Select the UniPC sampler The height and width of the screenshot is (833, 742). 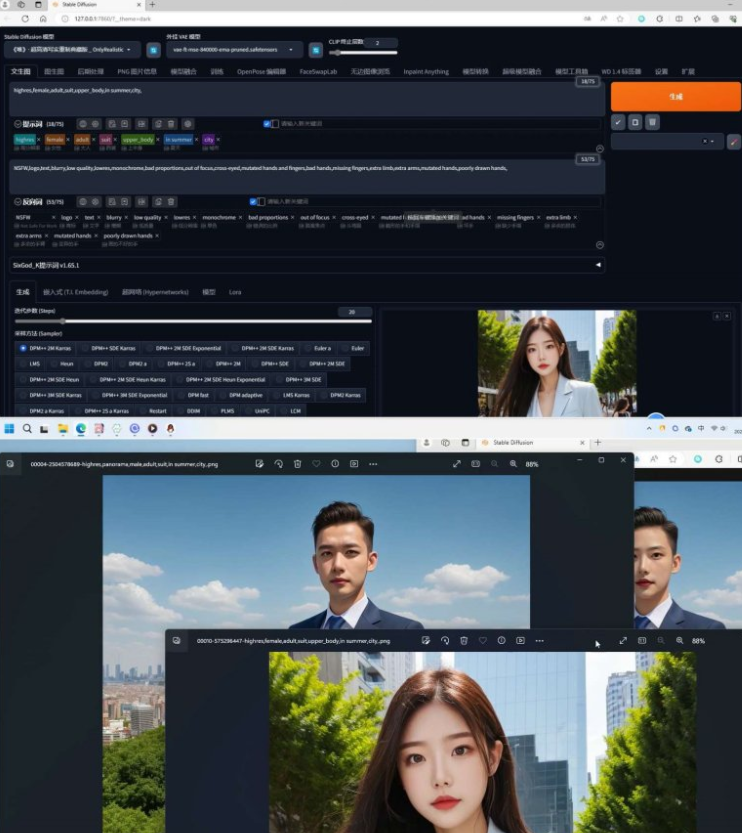point(257,411)
